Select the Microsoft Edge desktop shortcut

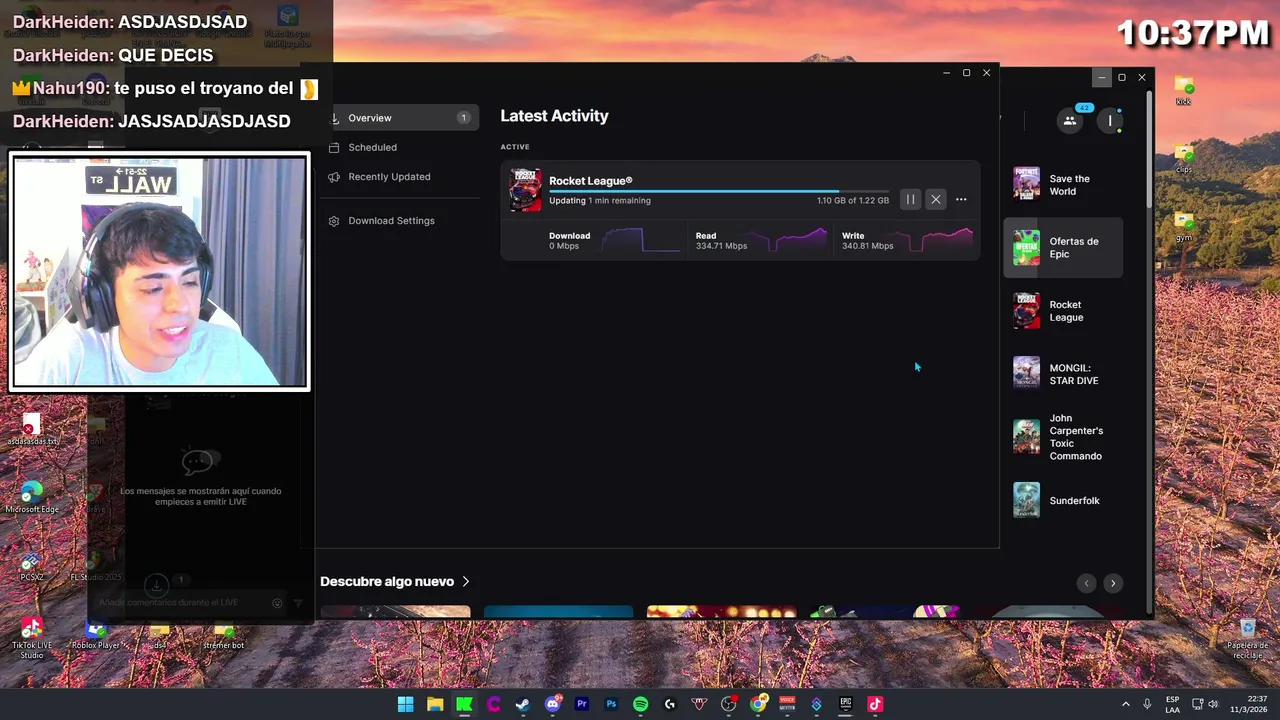pos(32,497)
